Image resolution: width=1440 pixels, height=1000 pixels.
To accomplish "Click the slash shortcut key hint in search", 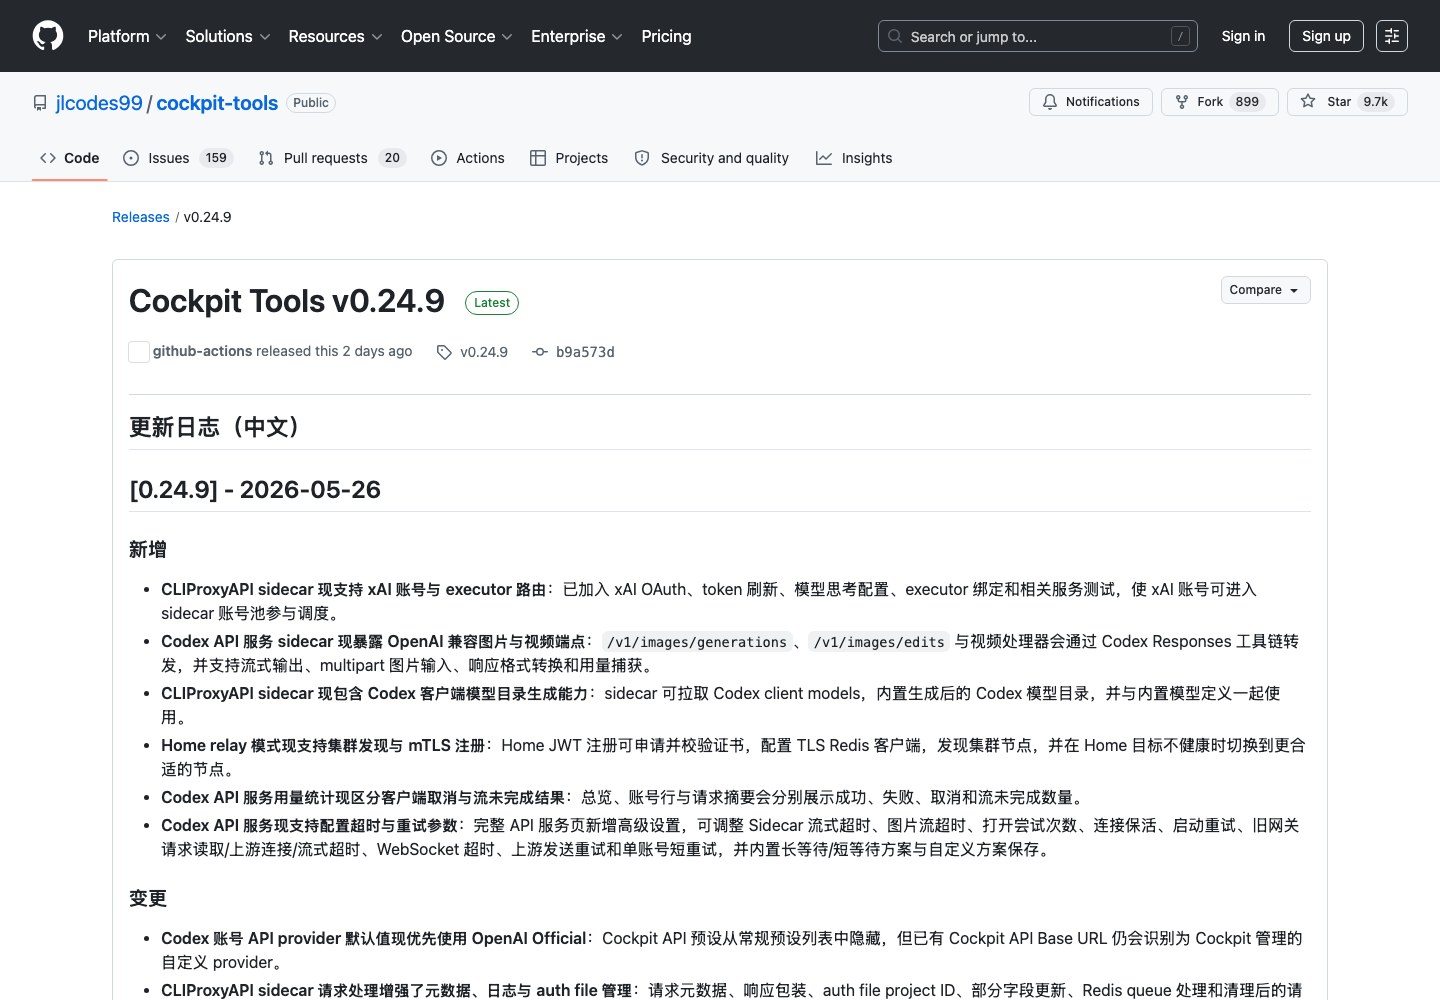I will tap(1181, 36).
